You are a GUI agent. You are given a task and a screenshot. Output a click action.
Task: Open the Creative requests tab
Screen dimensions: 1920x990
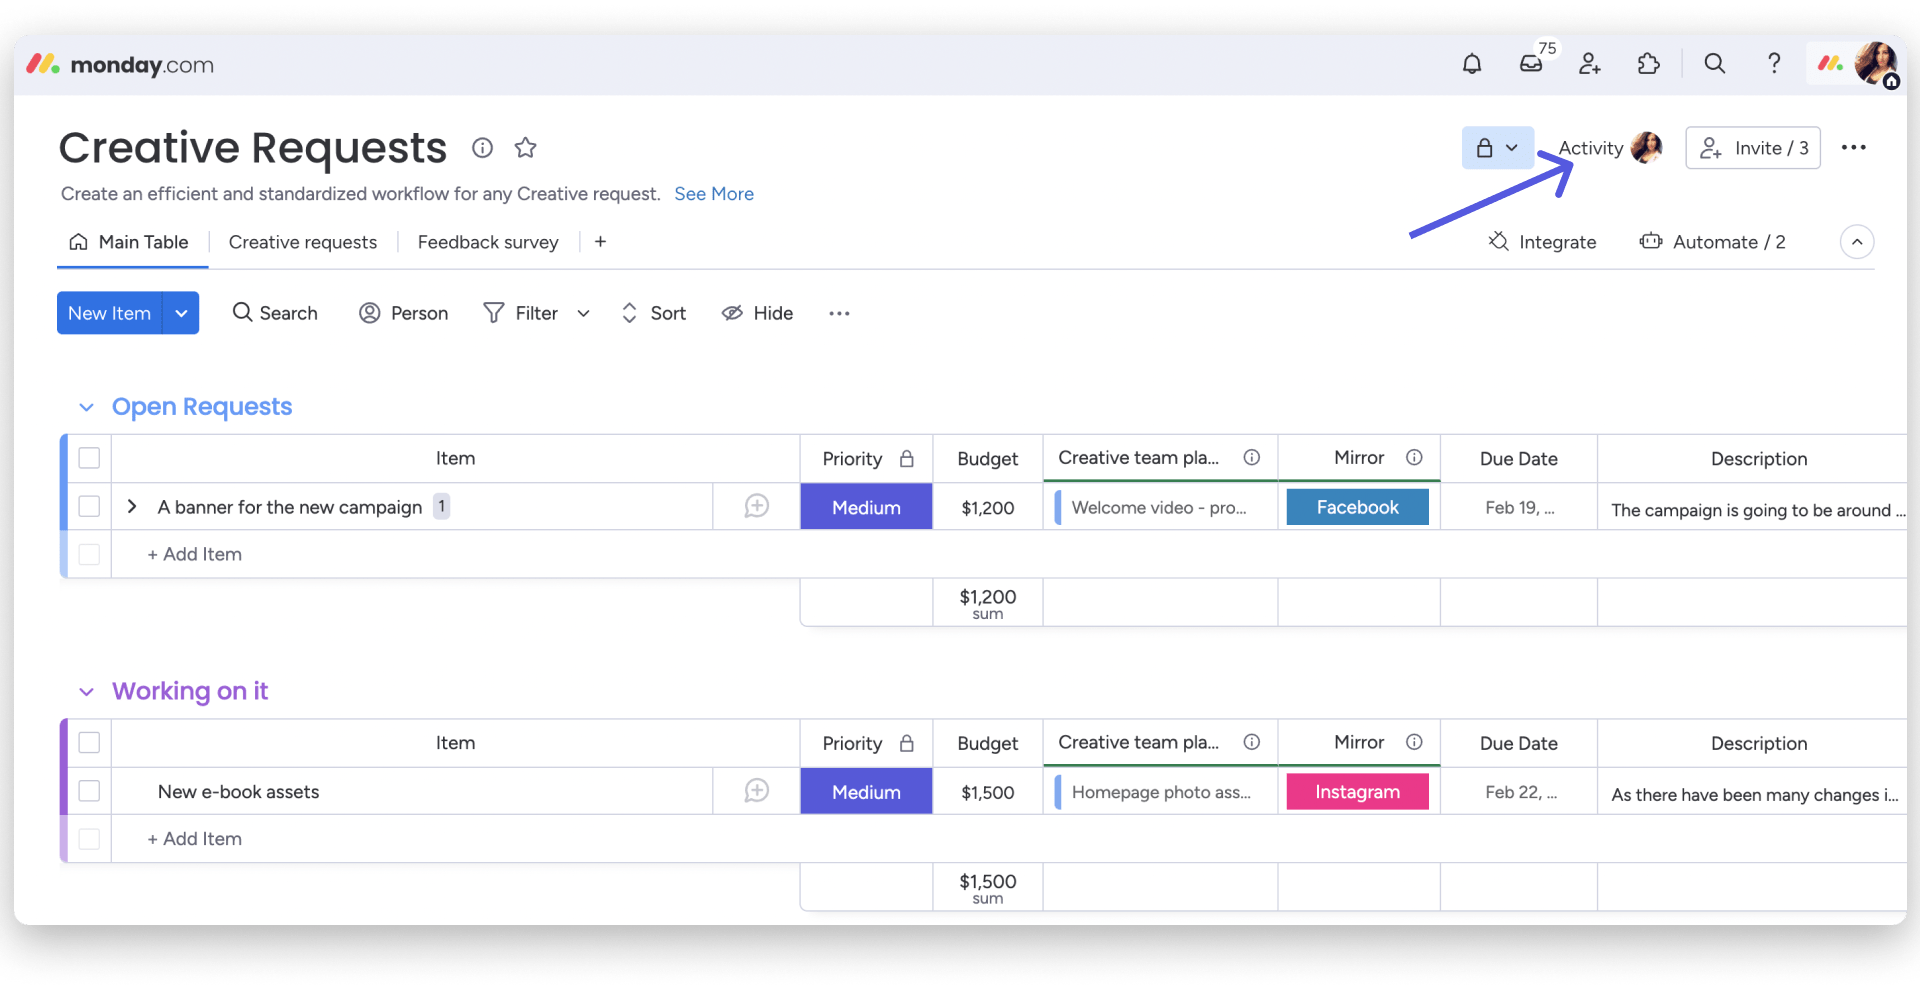coord(302,241)
